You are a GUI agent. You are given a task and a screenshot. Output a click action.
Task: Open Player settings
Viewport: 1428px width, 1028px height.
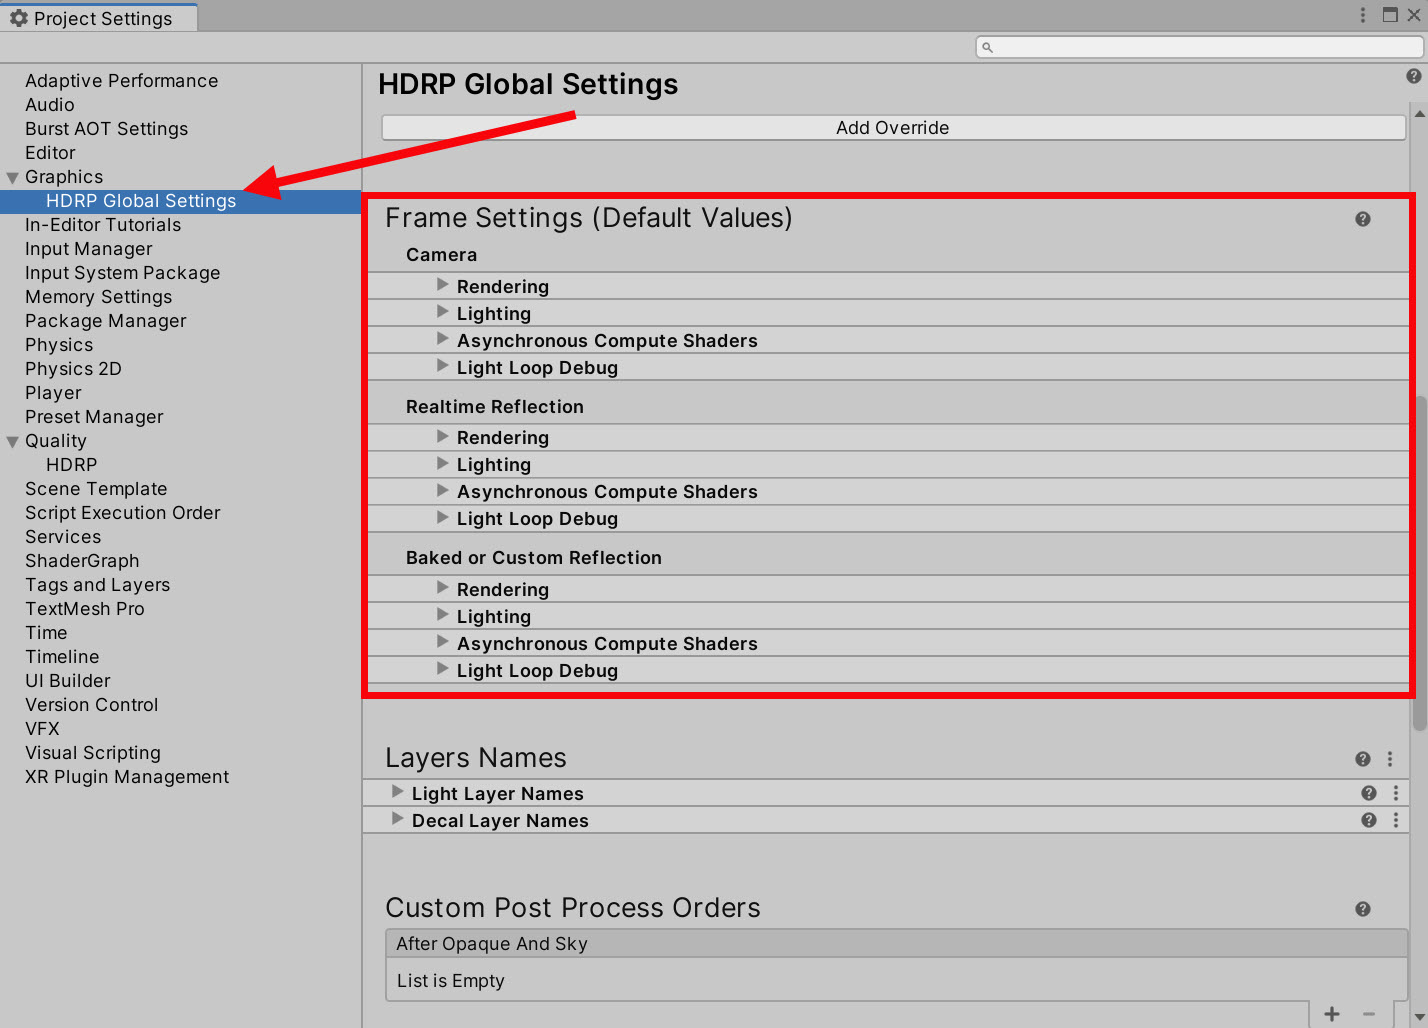pyautogui.click(x=53, y=393)
